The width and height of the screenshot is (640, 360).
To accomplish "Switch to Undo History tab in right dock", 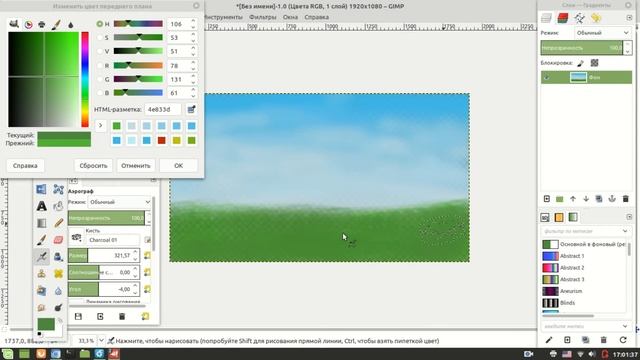I will pos(596,18).
